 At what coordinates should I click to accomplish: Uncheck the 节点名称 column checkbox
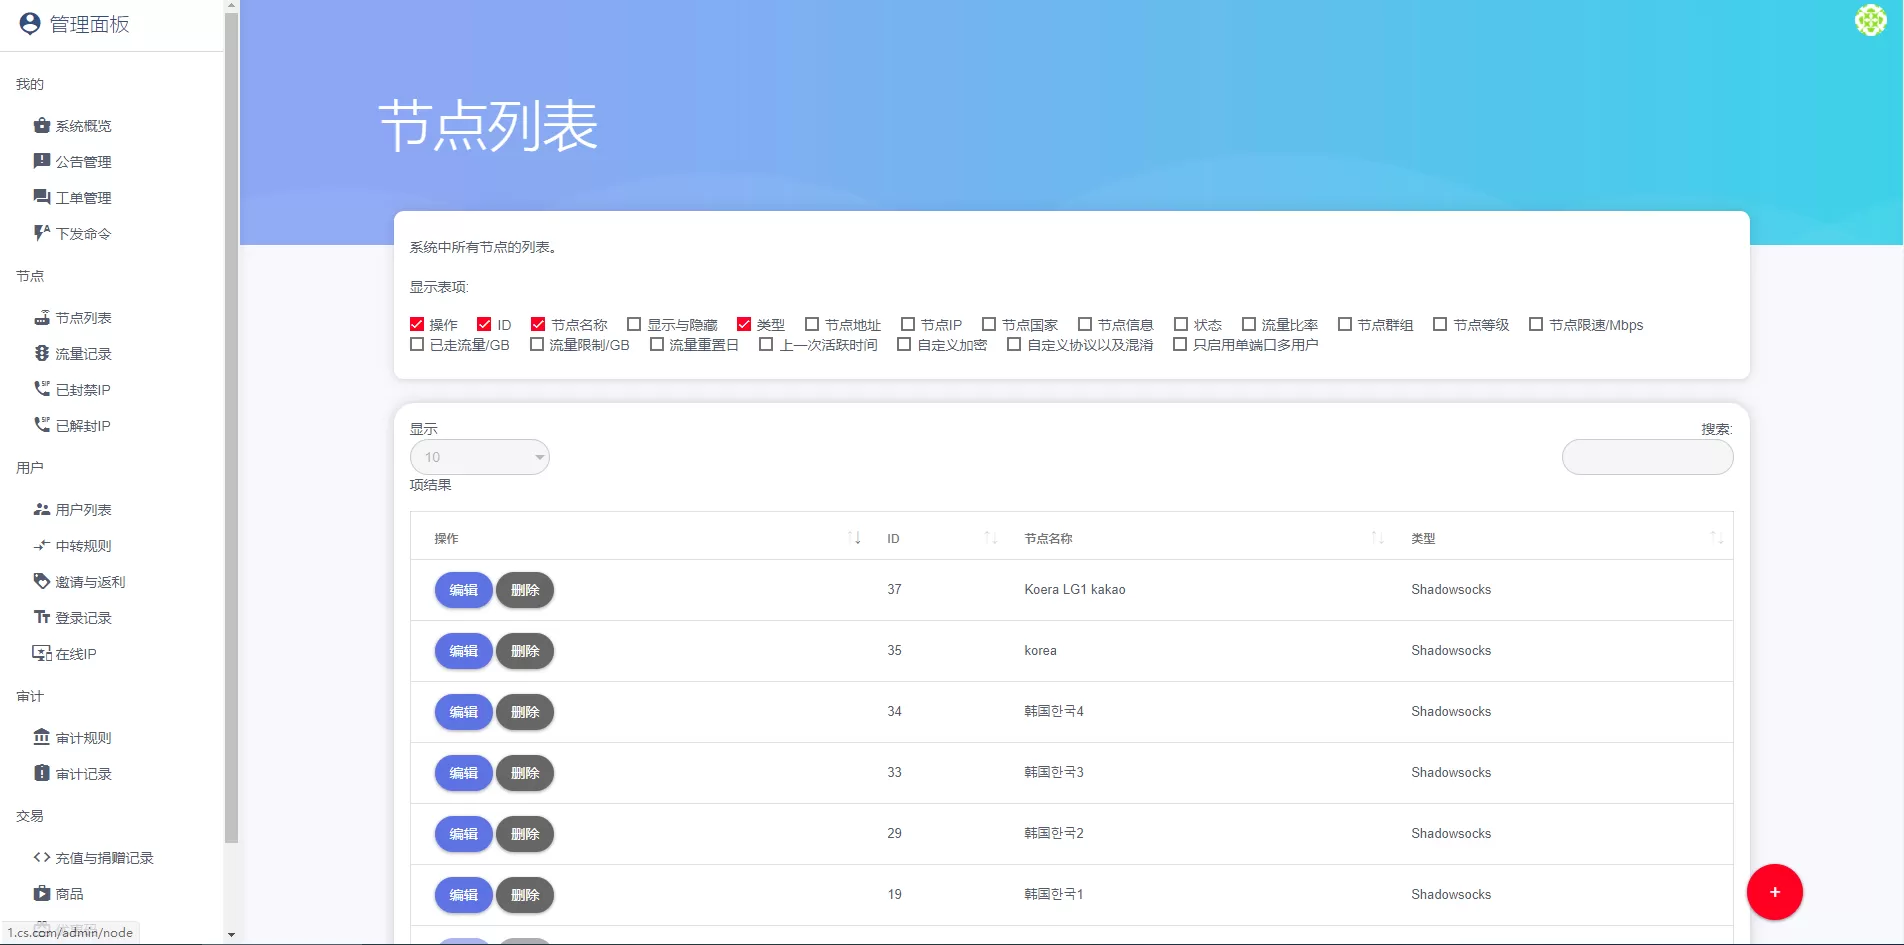tap(538, 324)
